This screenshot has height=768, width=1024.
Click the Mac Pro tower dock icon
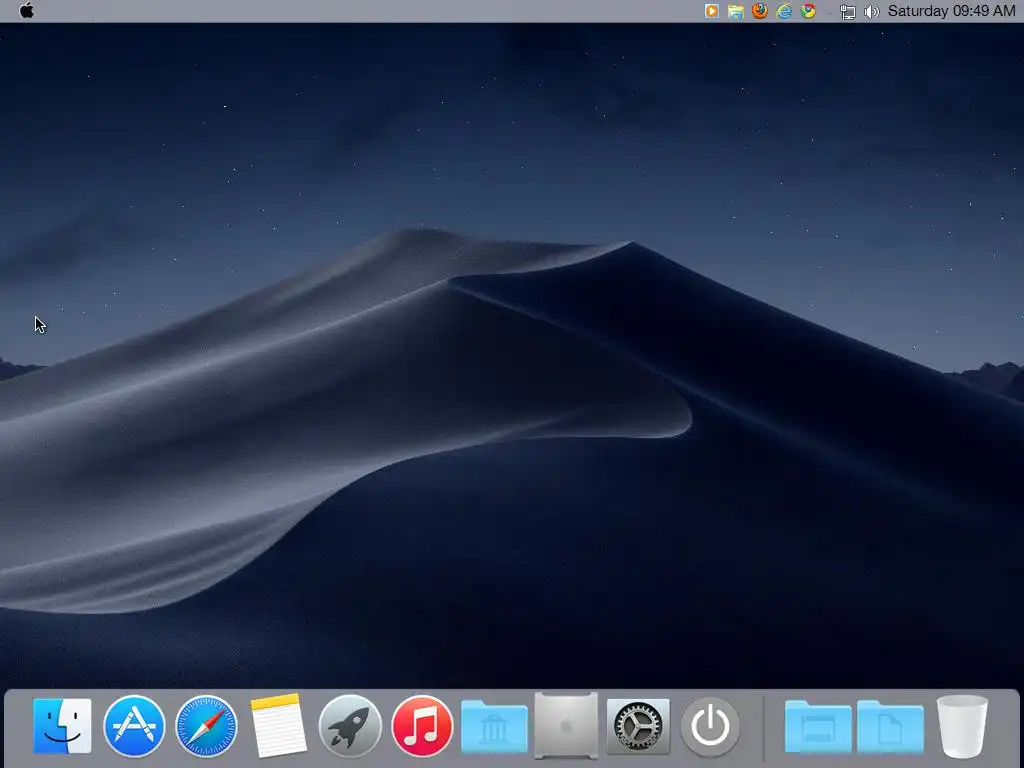click(x=566, y=726)
